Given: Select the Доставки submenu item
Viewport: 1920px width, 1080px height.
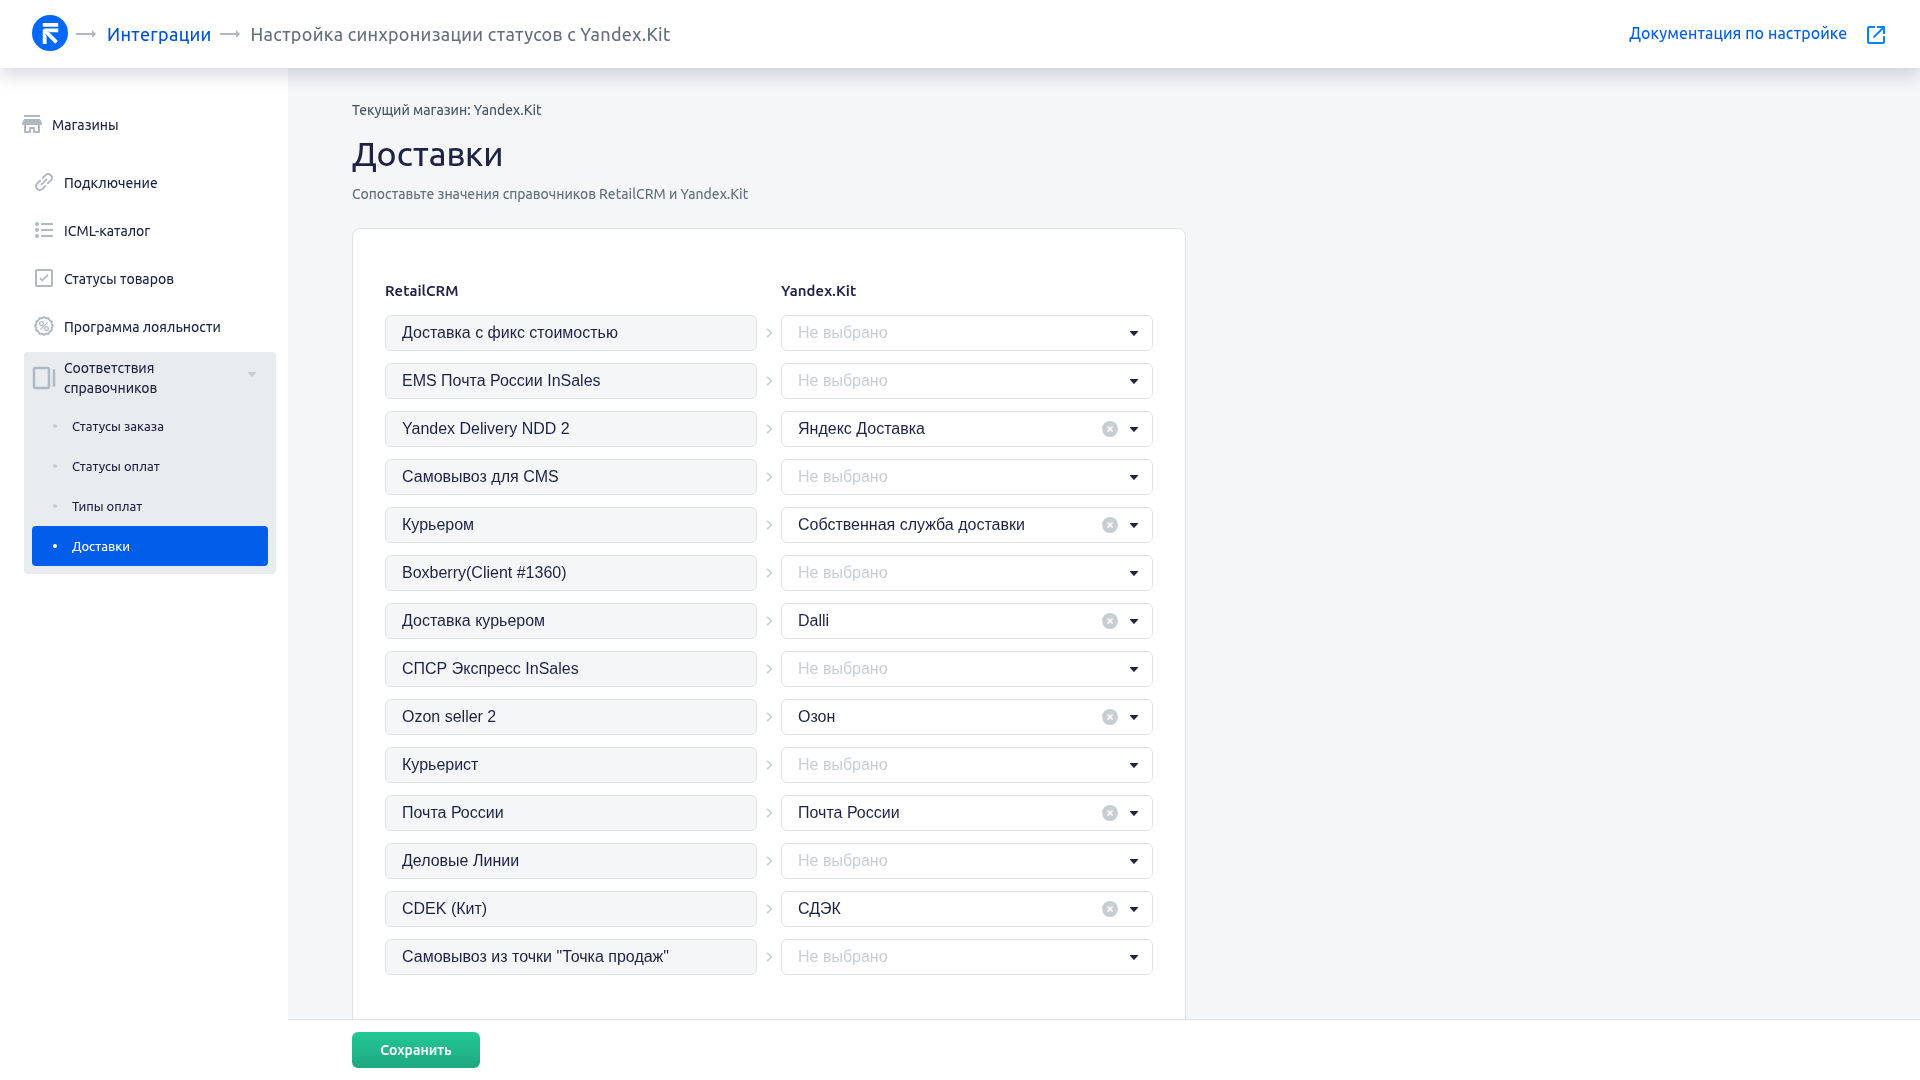Looking at the screenshot, I should (x=150, y=546).
